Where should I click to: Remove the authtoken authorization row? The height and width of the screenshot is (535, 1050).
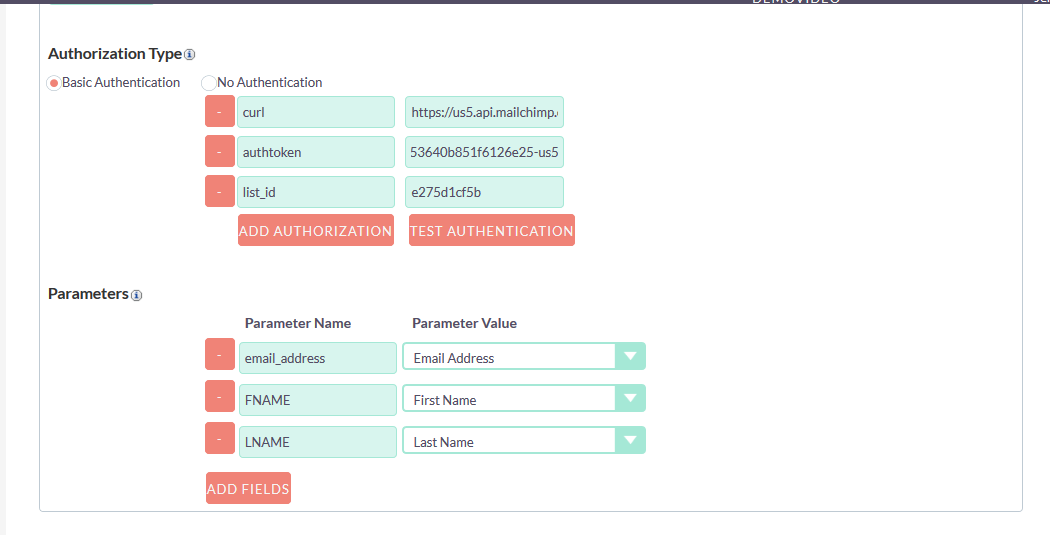tap(220, 151)
